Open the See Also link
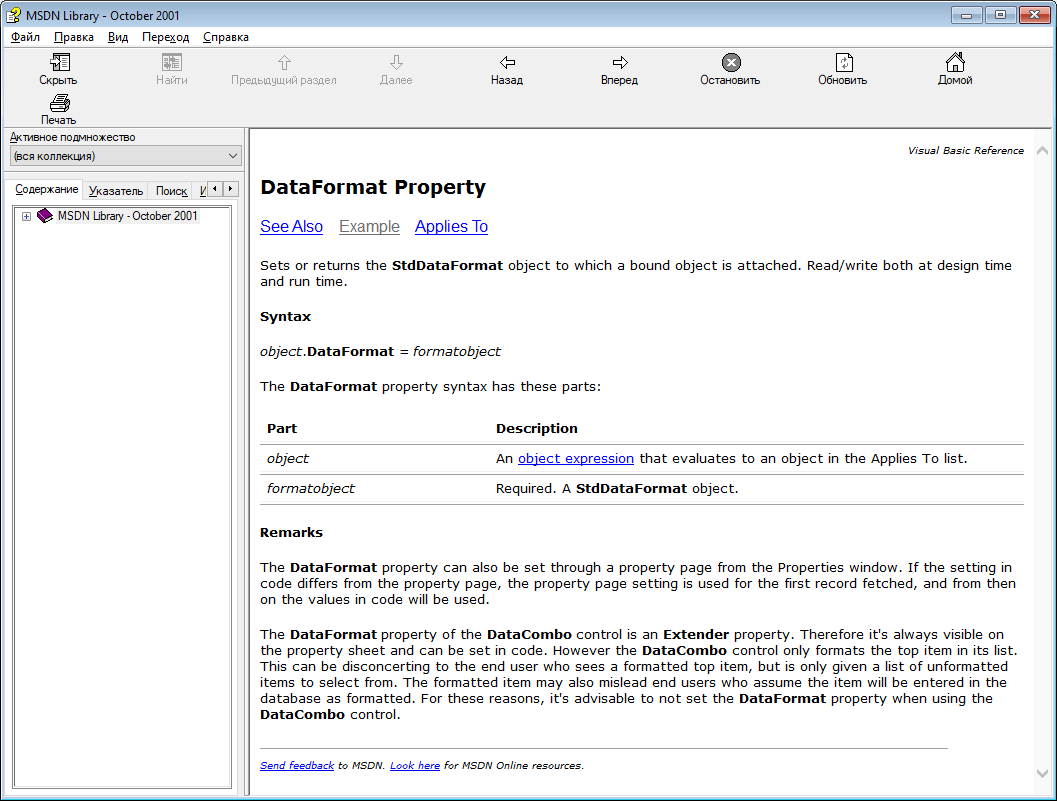Image resolution: width=1057 pixels, height=801 pixels. point(291,227)
